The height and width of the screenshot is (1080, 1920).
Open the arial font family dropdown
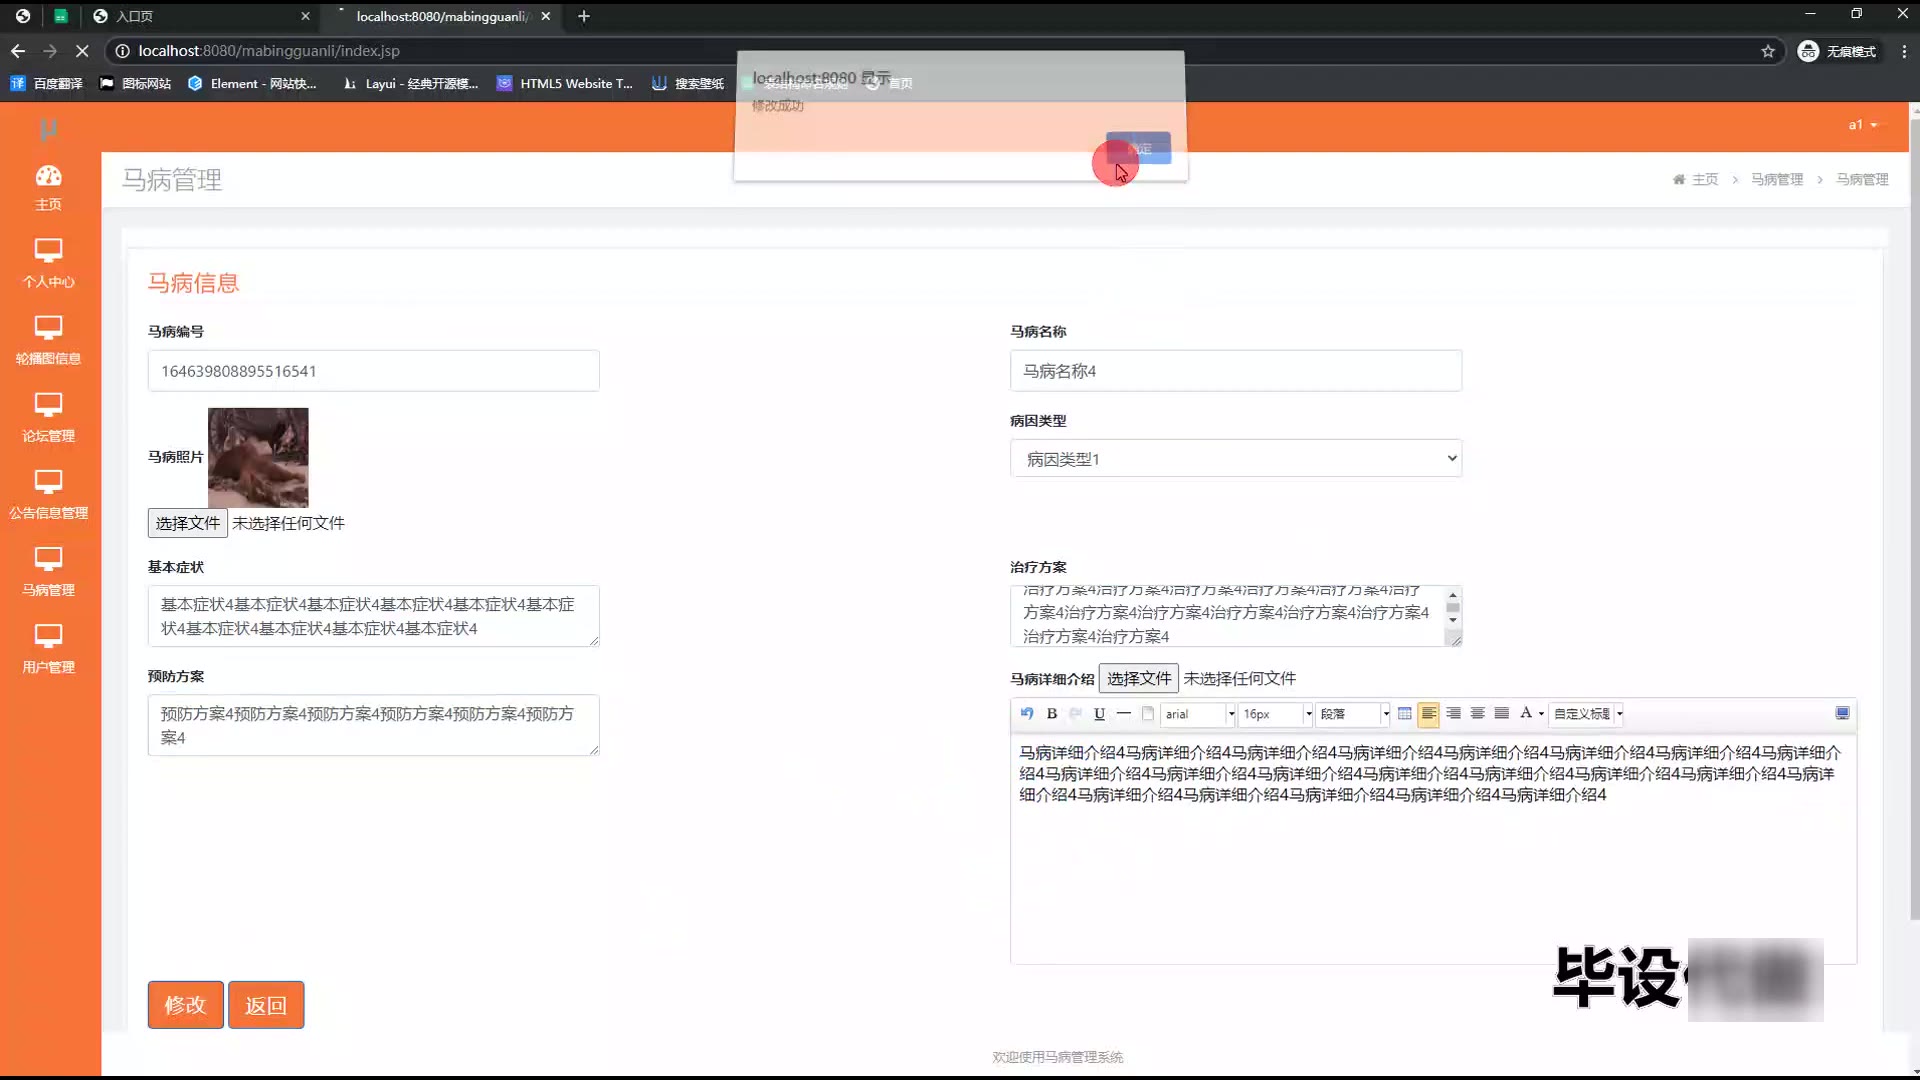[1198, 714]
